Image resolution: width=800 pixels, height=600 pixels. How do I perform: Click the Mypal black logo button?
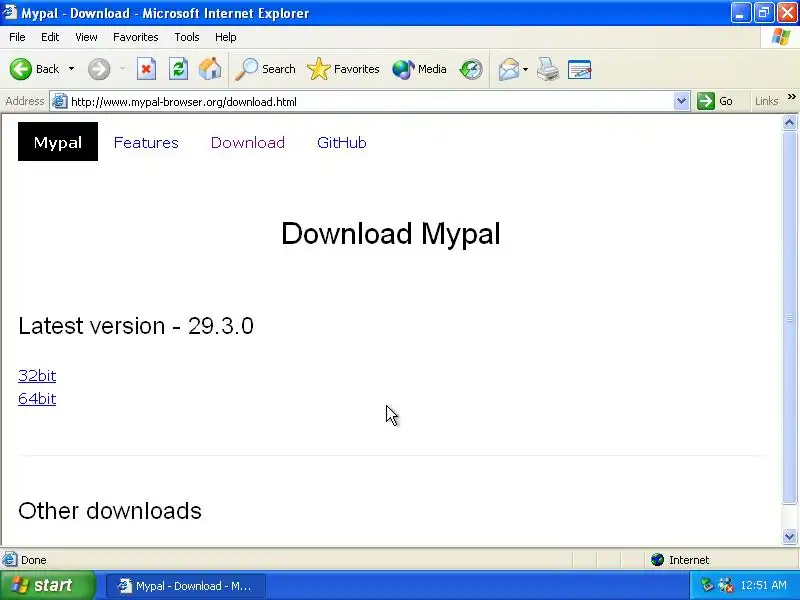pos(58,142)
